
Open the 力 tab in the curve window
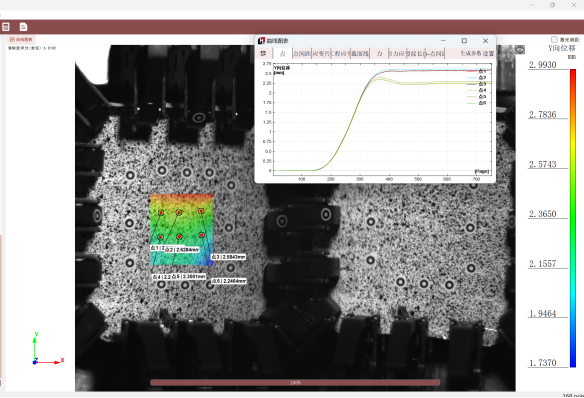coord(379,54)
